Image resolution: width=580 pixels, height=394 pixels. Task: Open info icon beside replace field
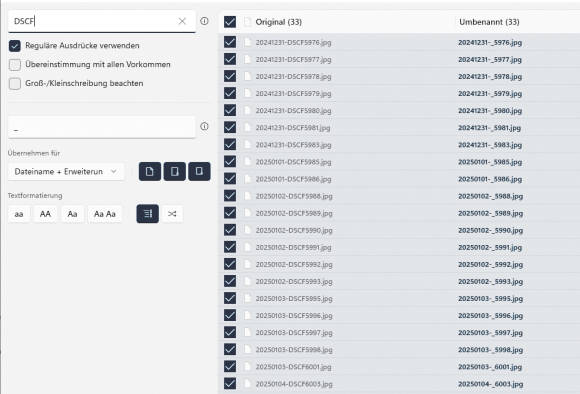point(204,127)
